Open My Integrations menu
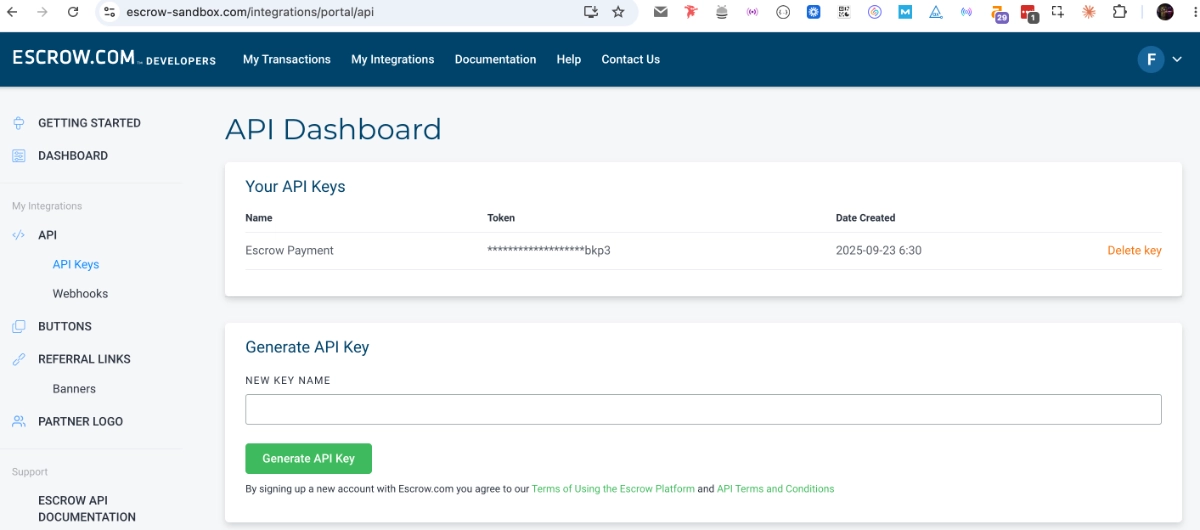 (x=393, y=60)
